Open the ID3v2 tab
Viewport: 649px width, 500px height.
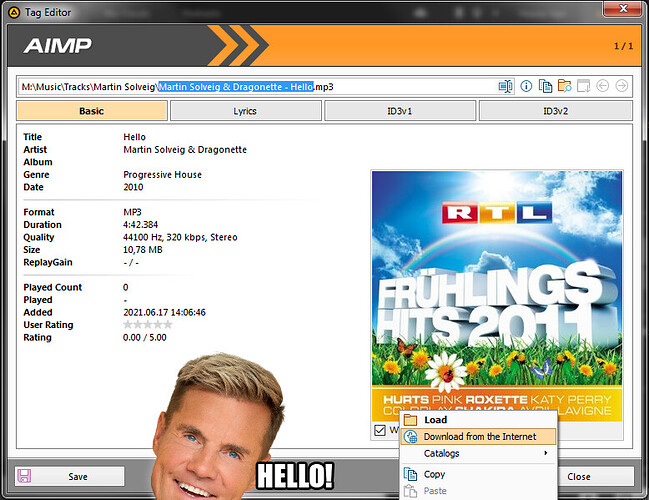coord(555,111)
